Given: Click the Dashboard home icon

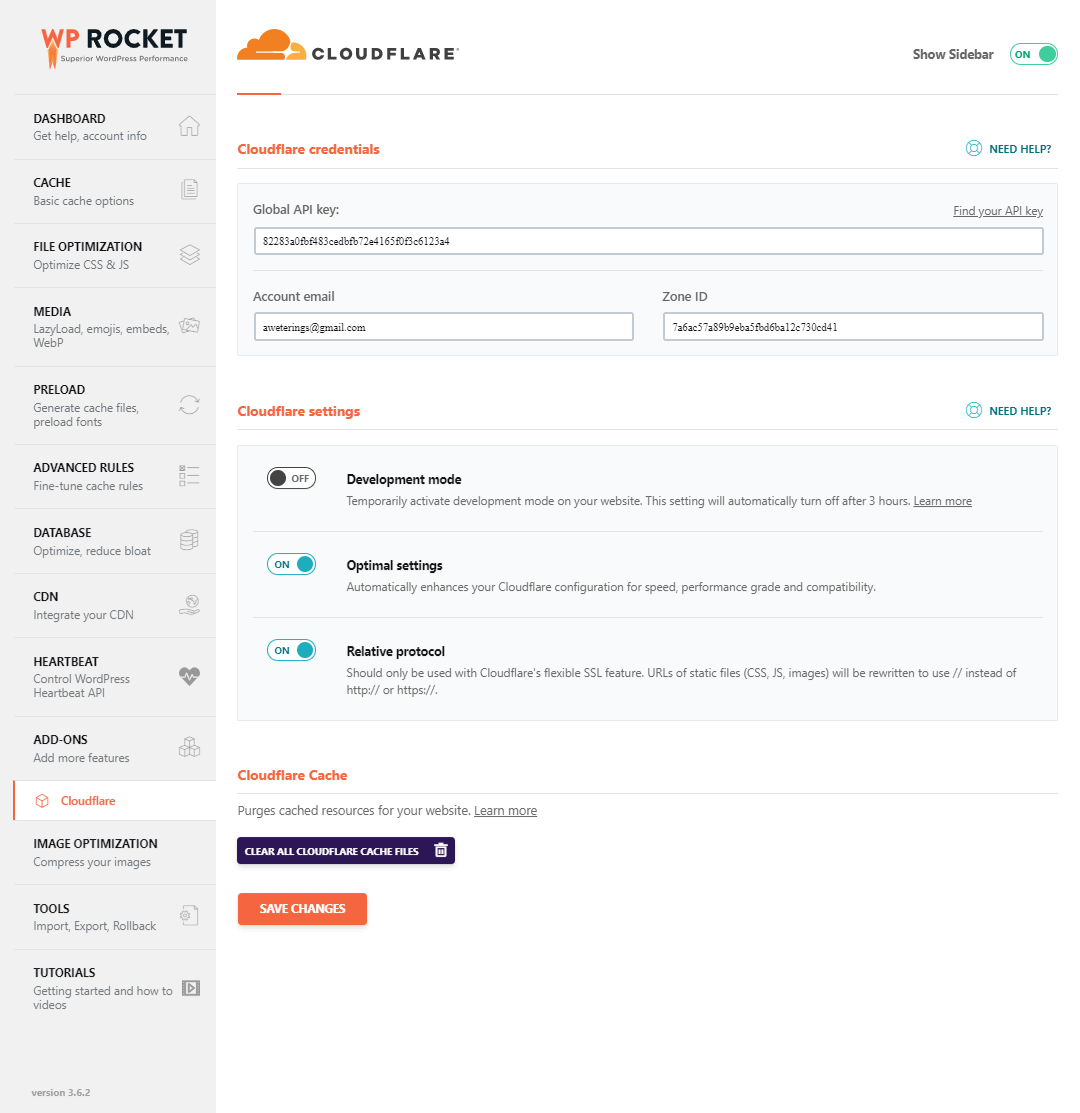Looking at the screenshot, I should click(189, 126).
